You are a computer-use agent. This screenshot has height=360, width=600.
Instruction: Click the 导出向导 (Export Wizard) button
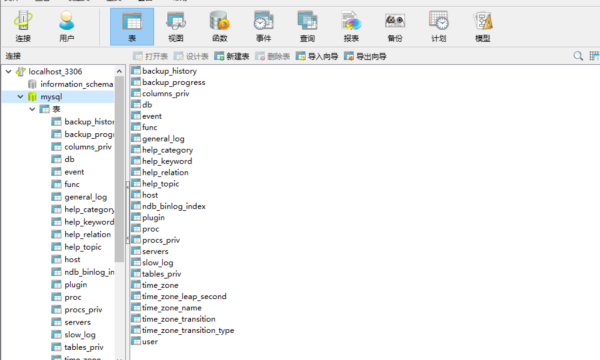tap(365, 57)
